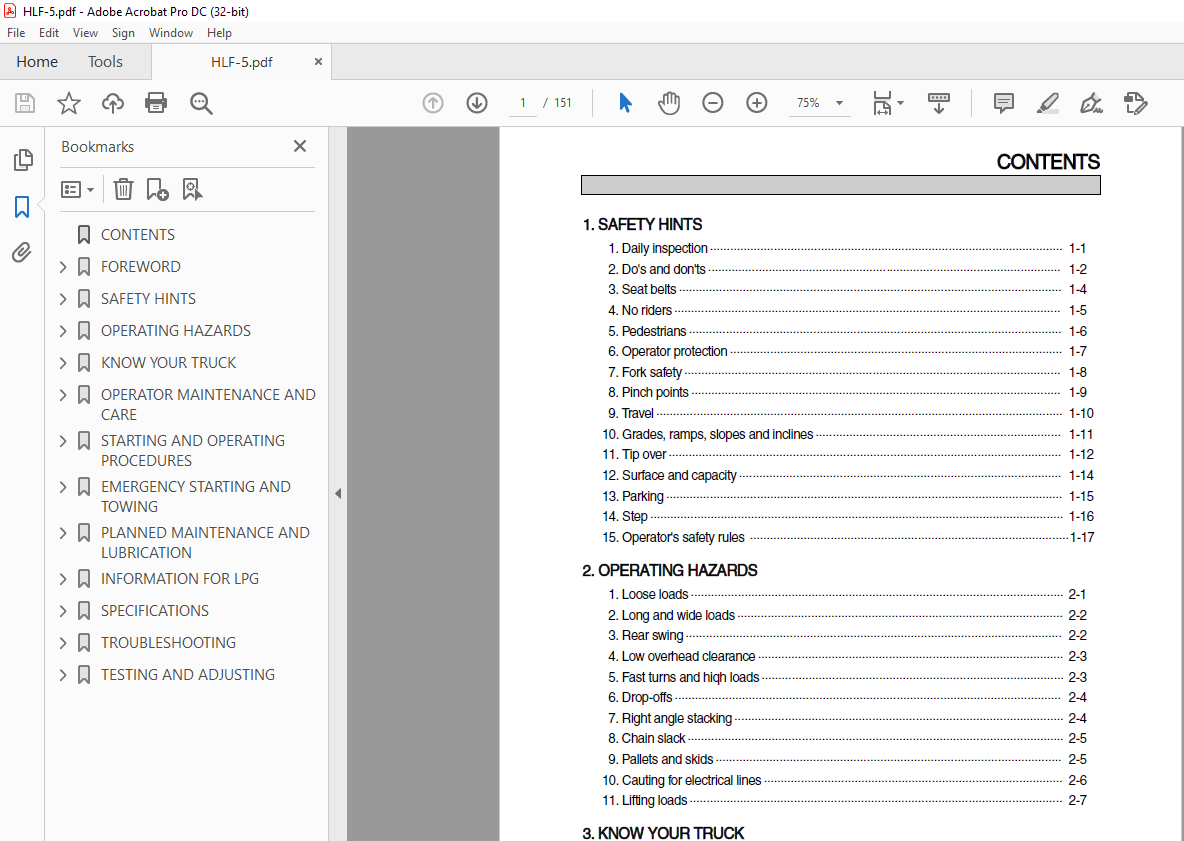Find current bookmark icon
Image resolution: width=1184 pixels, height=841 pixels.
pos(193,189)
